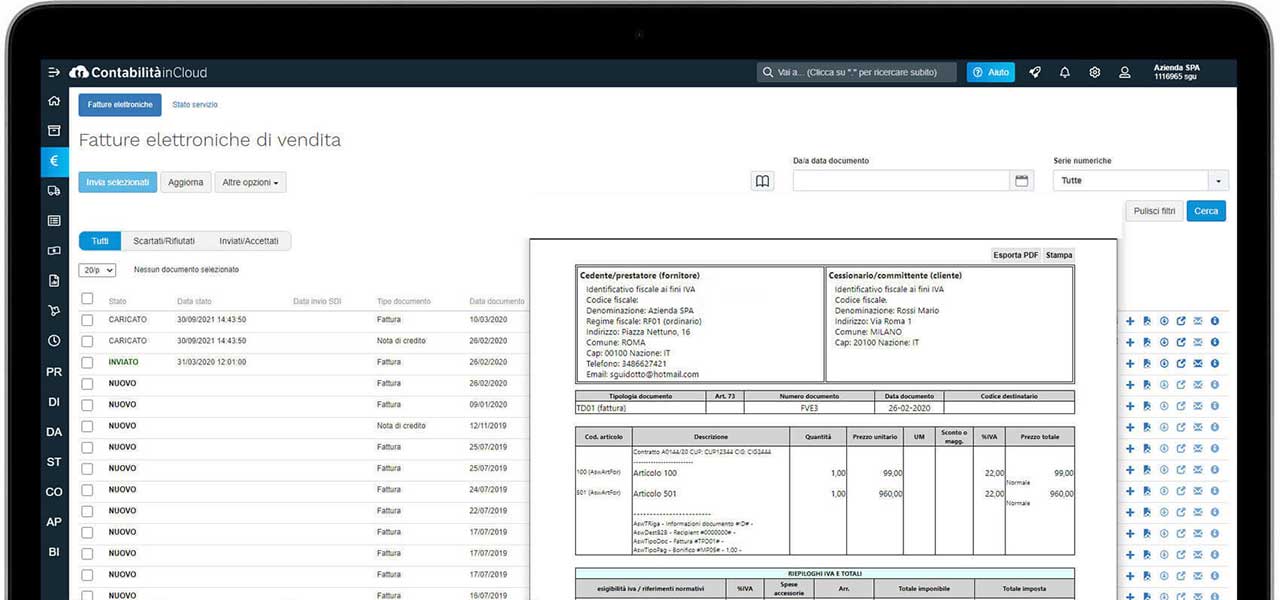Click the rocket icon in the top bar
The width and height of the screenshot is (1280, 600).
[x=1035, y=73]
